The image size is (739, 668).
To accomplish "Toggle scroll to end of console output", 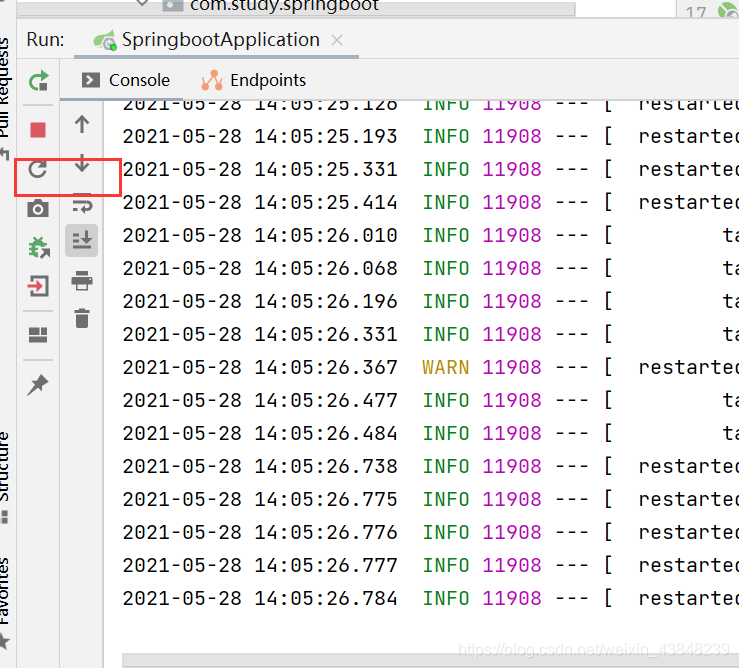I will 82,240.
